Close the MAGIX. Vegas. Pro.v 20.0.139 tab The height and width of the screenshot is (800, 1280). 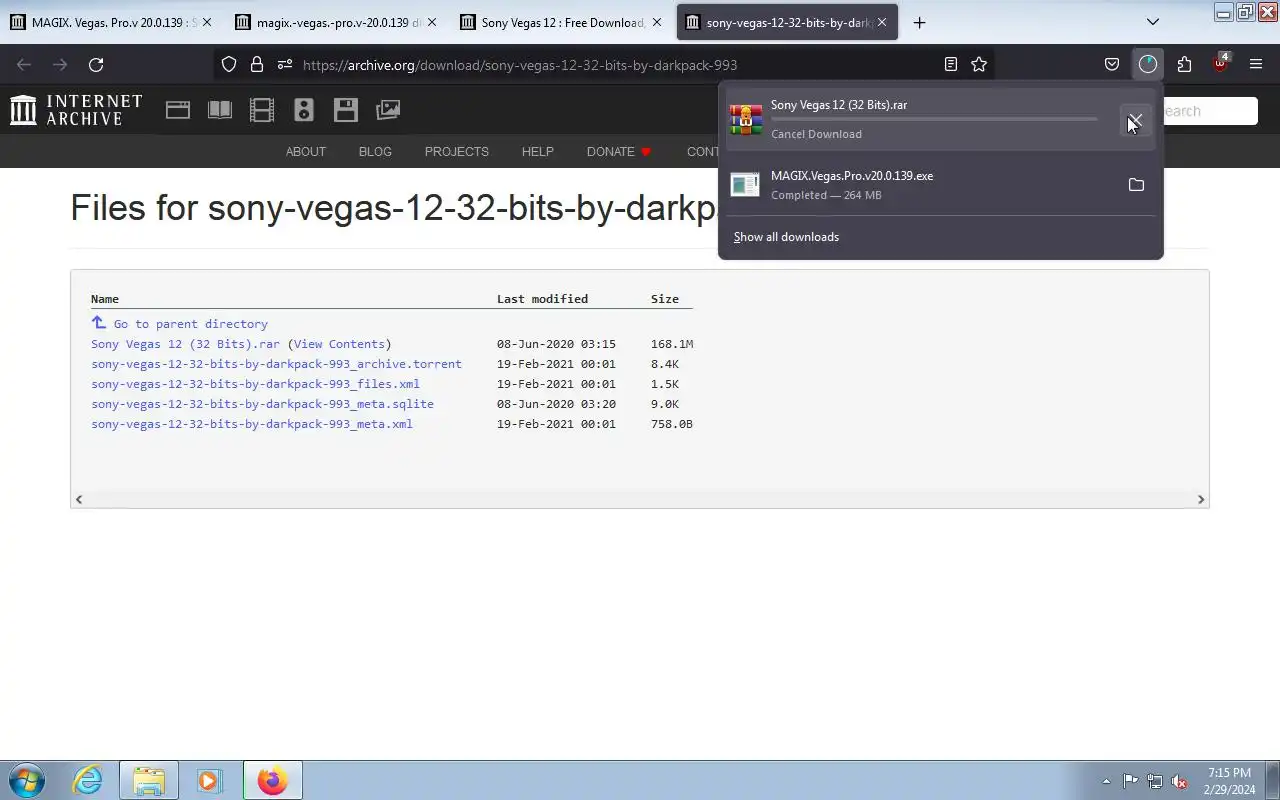point(207,22)
